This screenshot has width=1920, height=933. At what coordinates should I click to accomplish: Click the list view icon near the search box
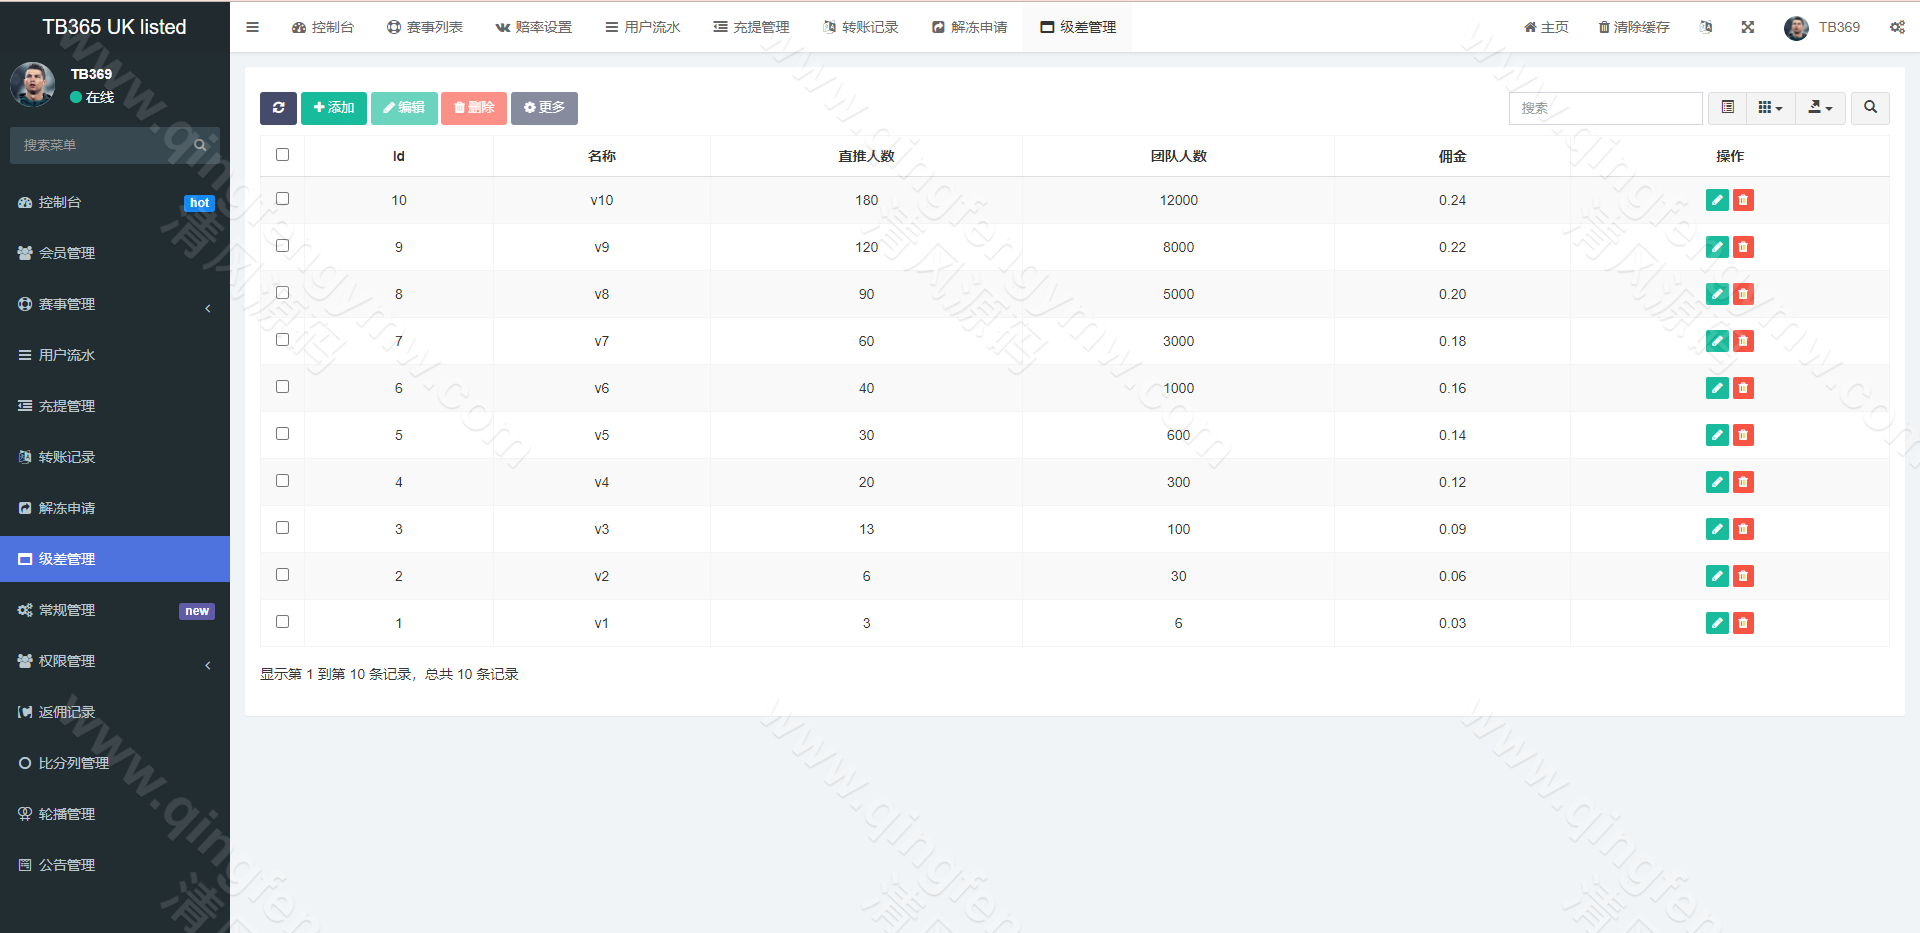[1726, 108]
